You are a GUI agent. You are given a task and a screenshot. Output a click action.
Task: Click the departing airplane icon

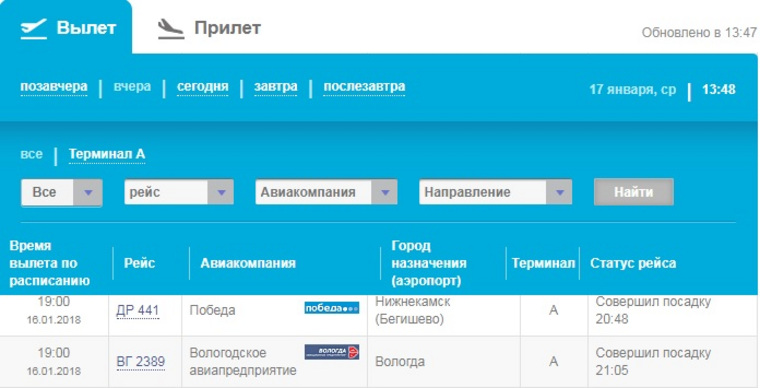(x=33, y=29)
